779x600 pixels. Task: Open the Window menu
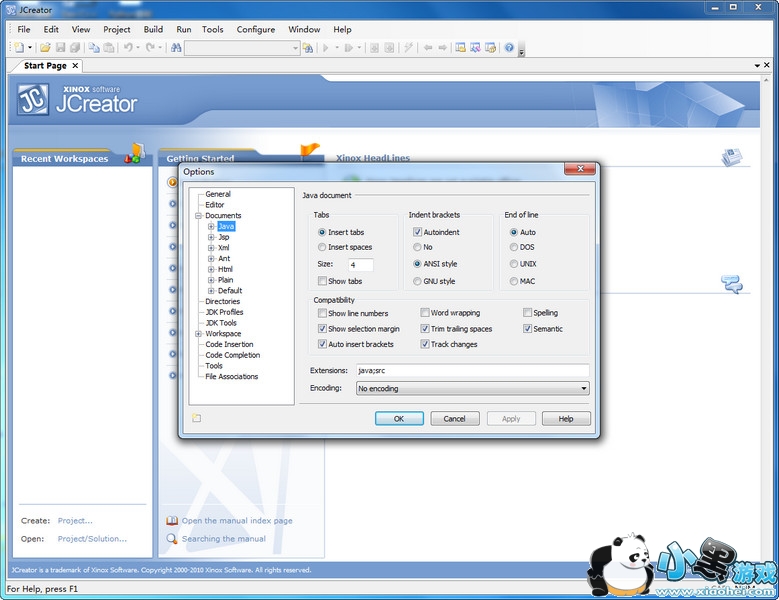click(x=304, y=29)
